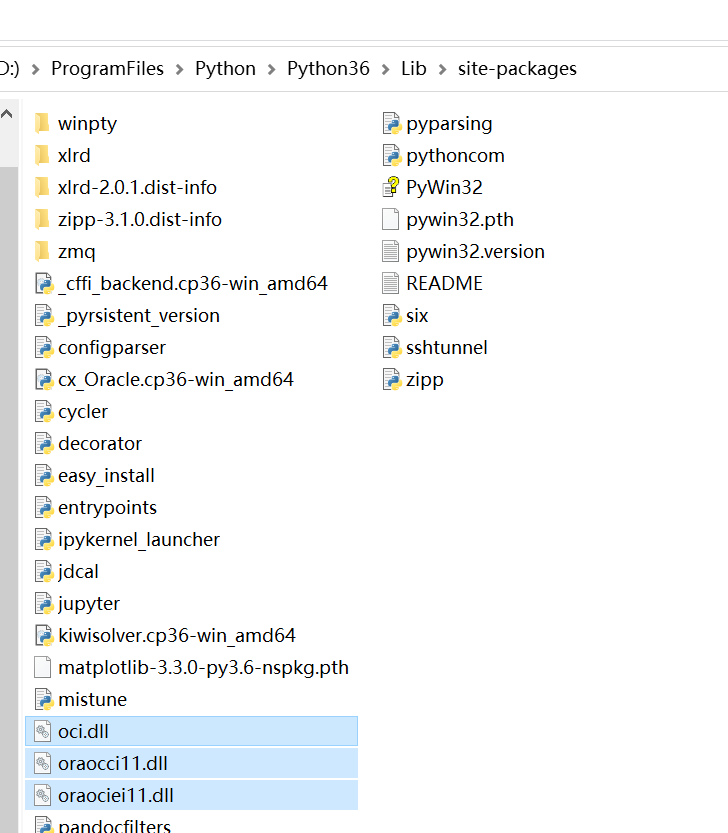Click the left pane vertical scrollbar thumb
Image resolution: width=728 pixels, height=833 pixels.
9,499
